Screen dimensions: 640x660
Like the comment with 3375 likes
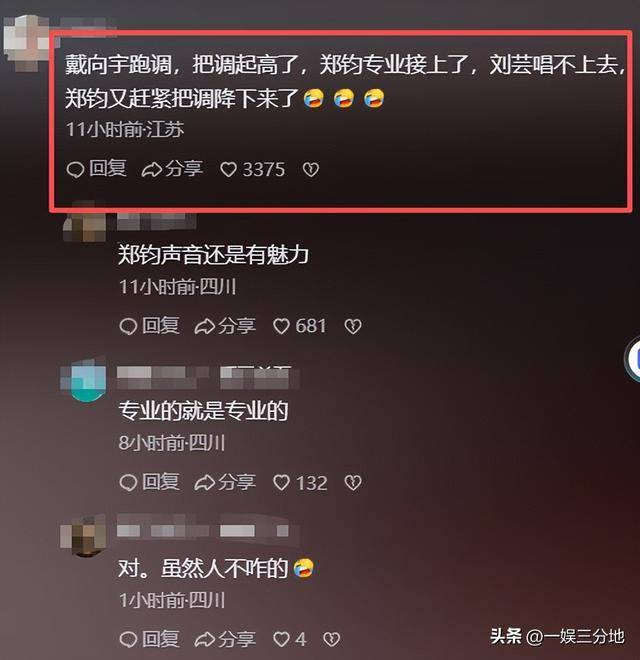253,169
